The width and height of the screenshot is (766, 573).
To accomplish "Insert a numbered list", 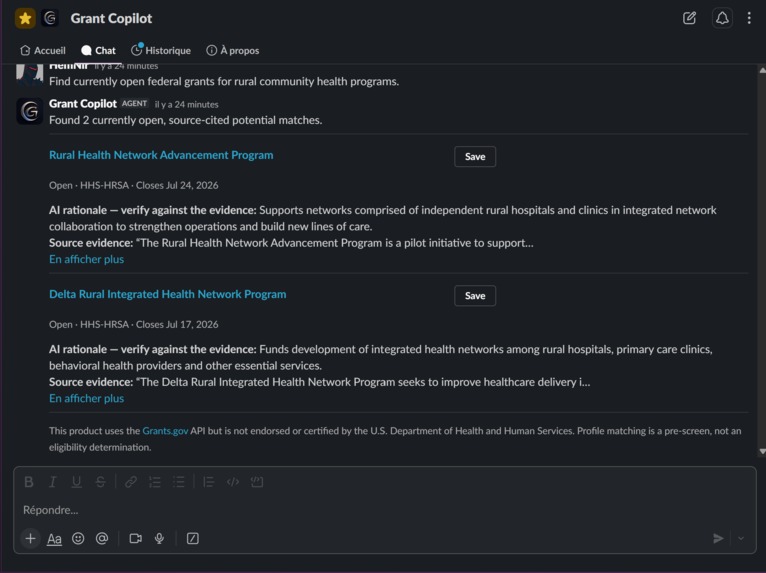I will point(155,482).
